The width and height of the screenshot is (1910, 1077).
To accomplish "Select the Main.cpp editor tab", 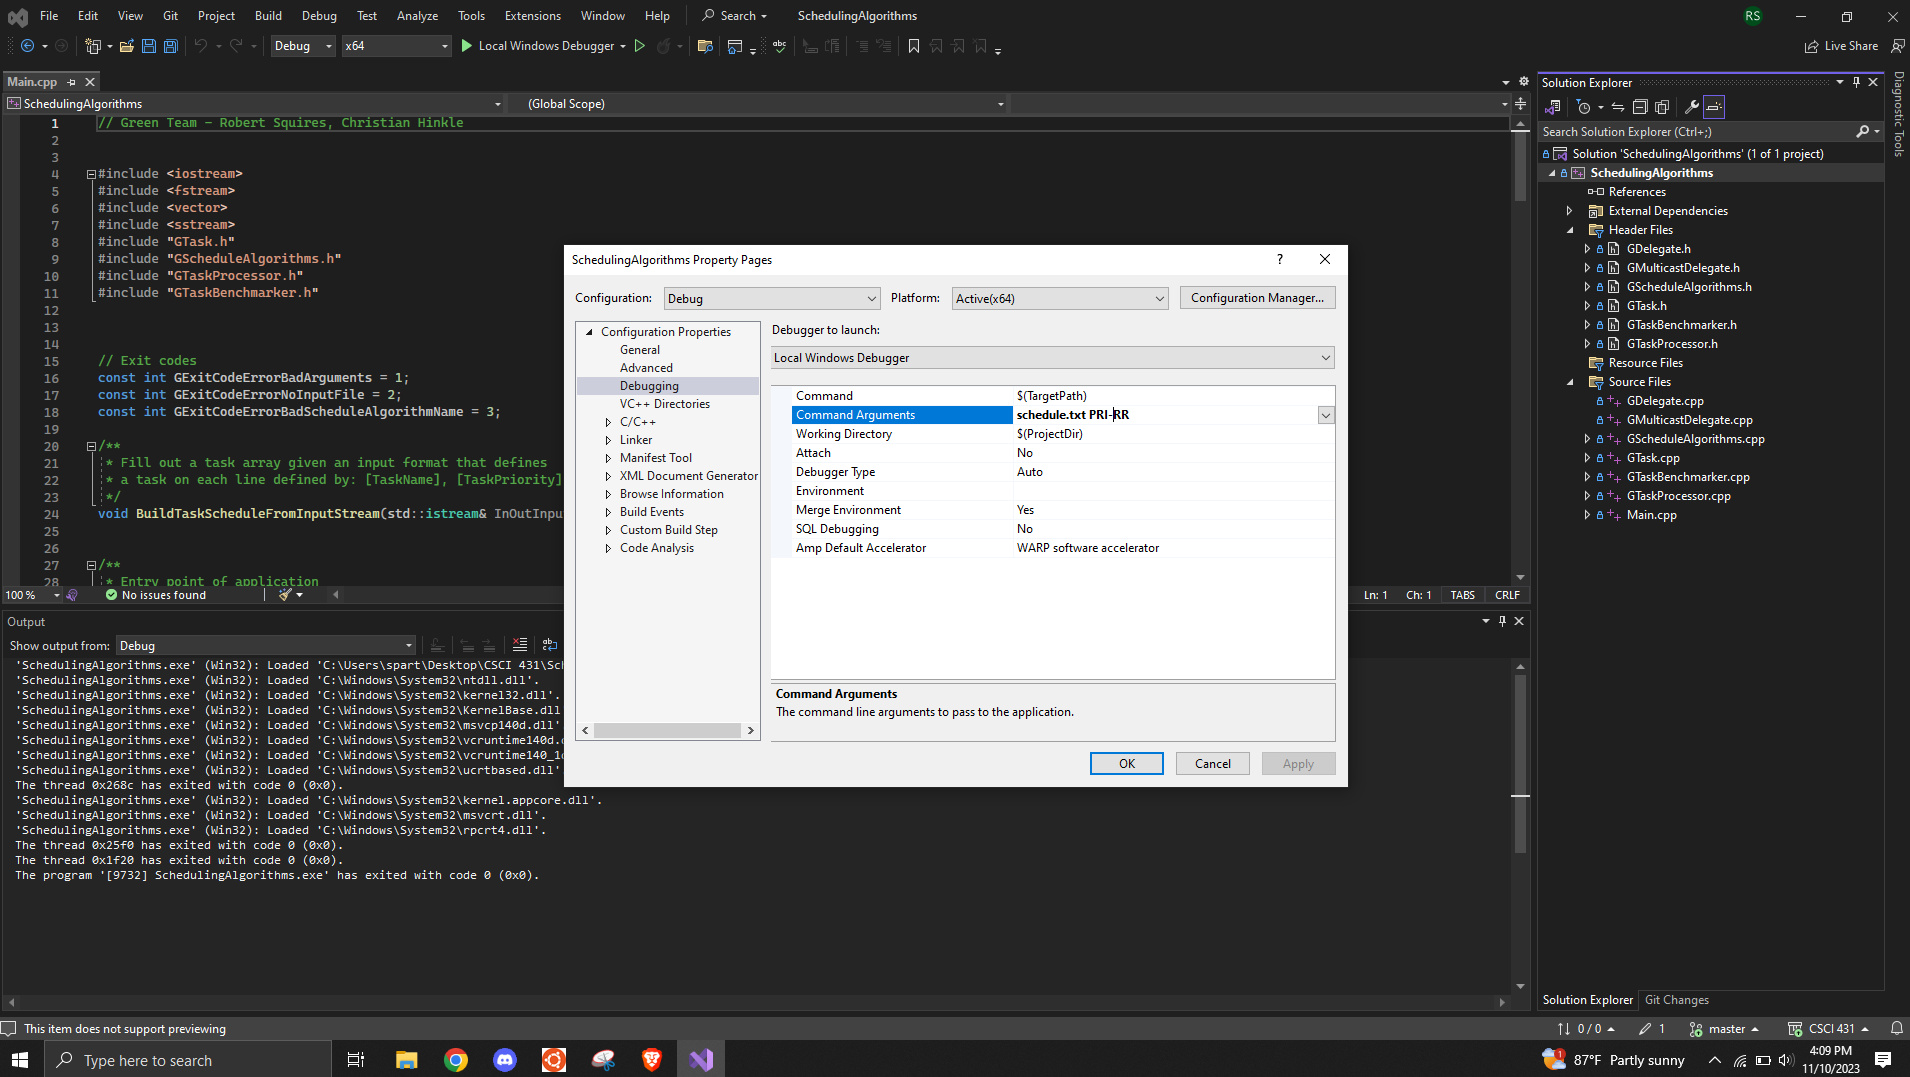I will pos(32,82).
